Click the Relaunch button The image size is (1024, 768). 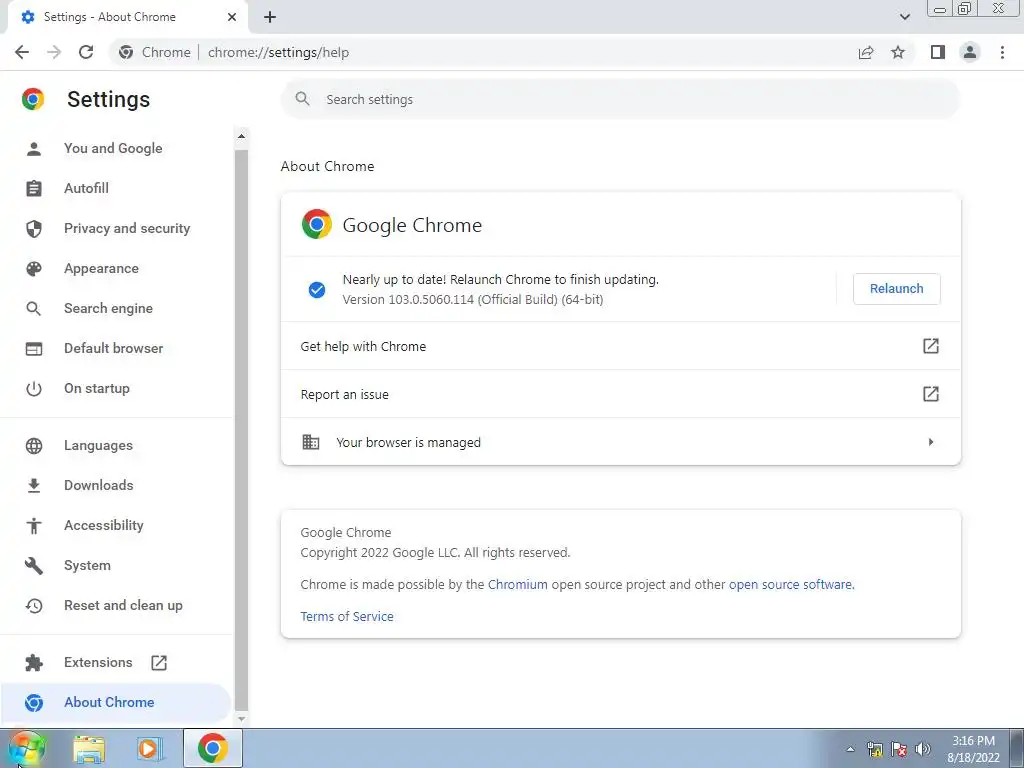(897, 289)
